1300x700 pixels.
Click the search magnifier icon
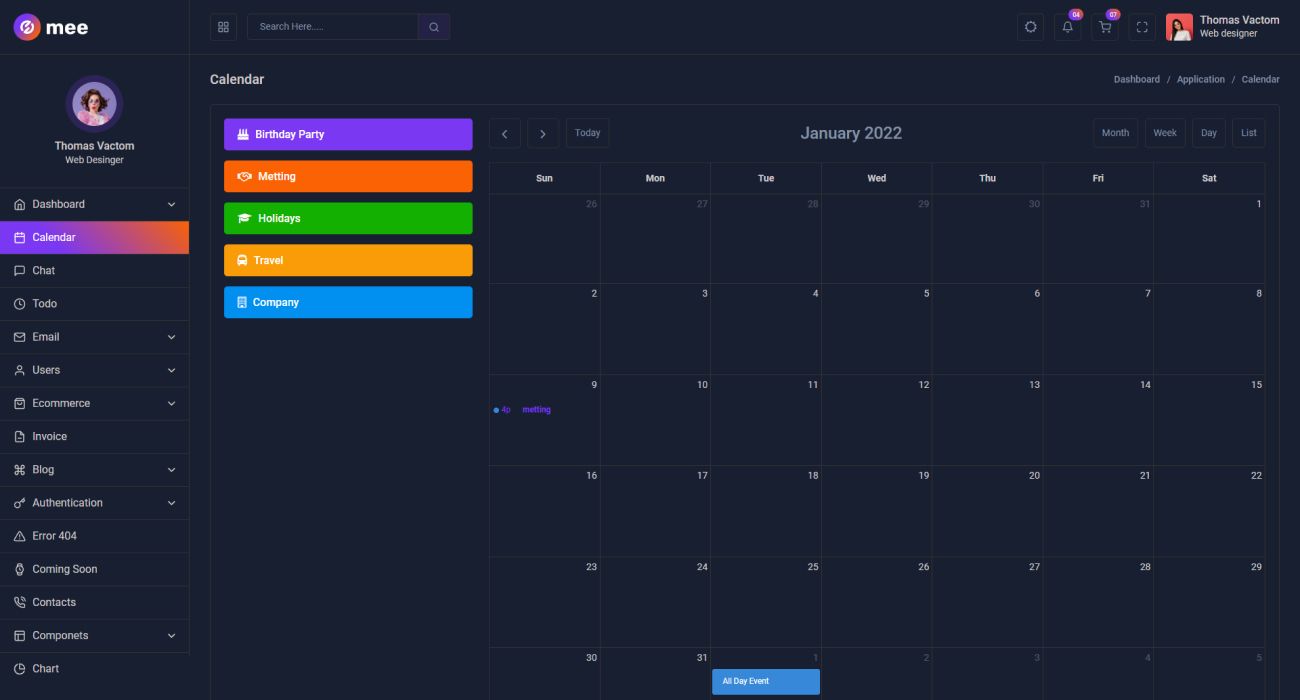[x=434, y=27]
